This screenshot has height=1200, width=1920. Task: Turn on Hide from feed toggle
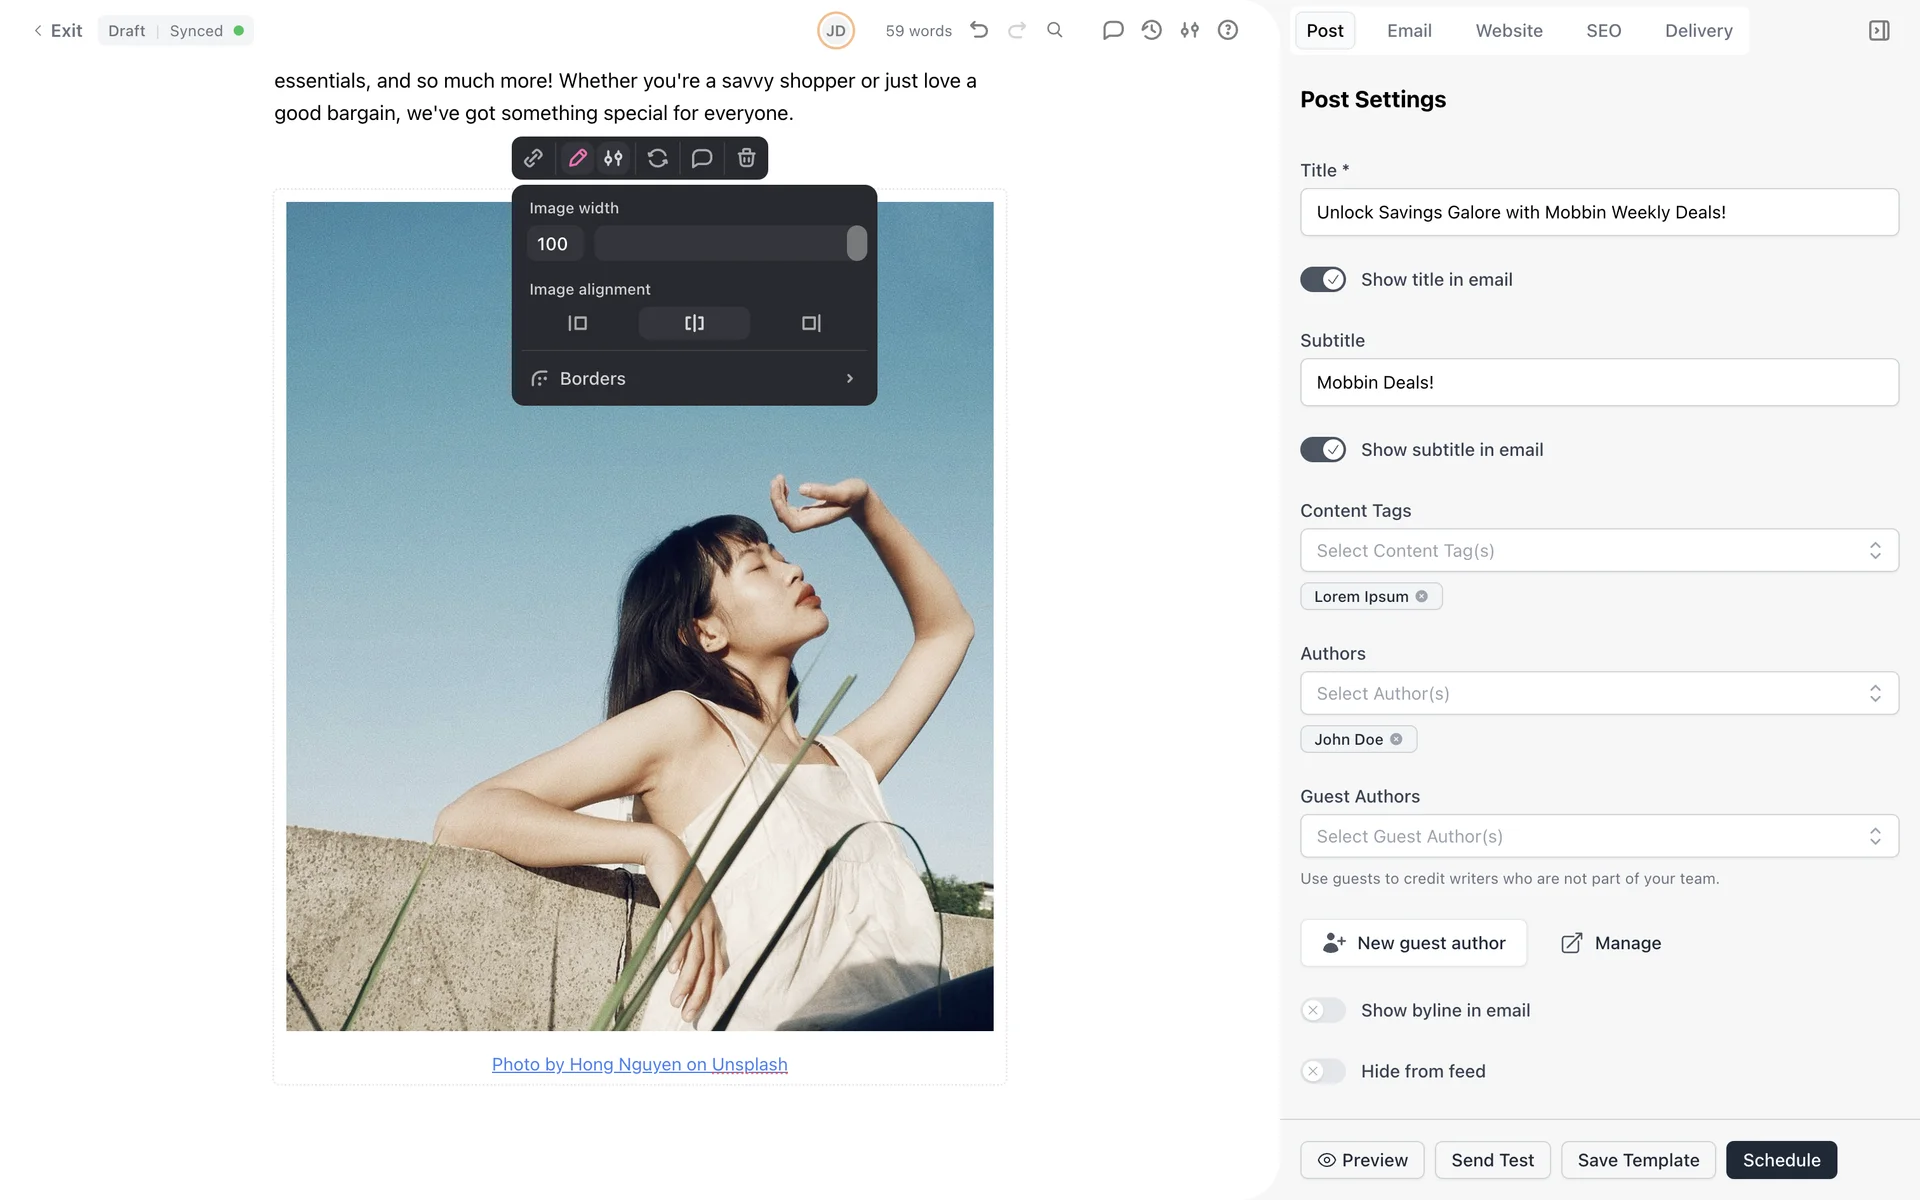click(1322, 1071)
